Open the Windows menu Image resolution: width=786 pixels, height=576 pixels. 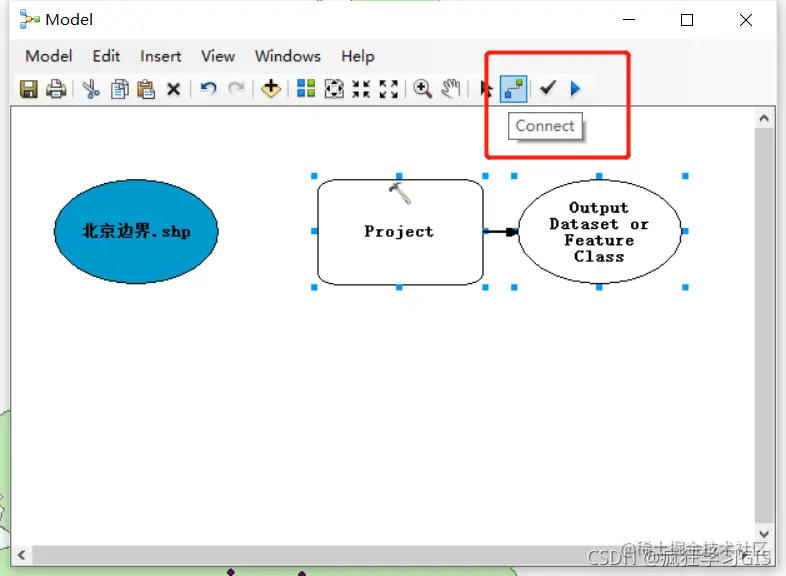point(288,56)
